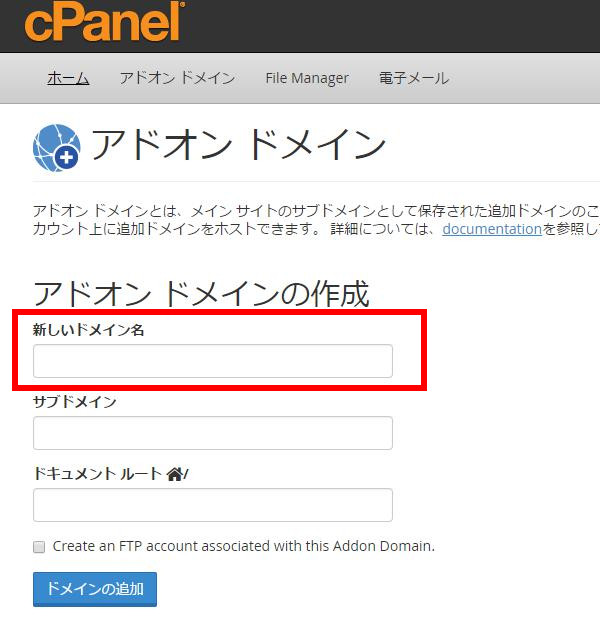This screenshot has width=600, height=627.
Task: Select the ドキュメント ルート input field
Action: [x=212, y=505]
